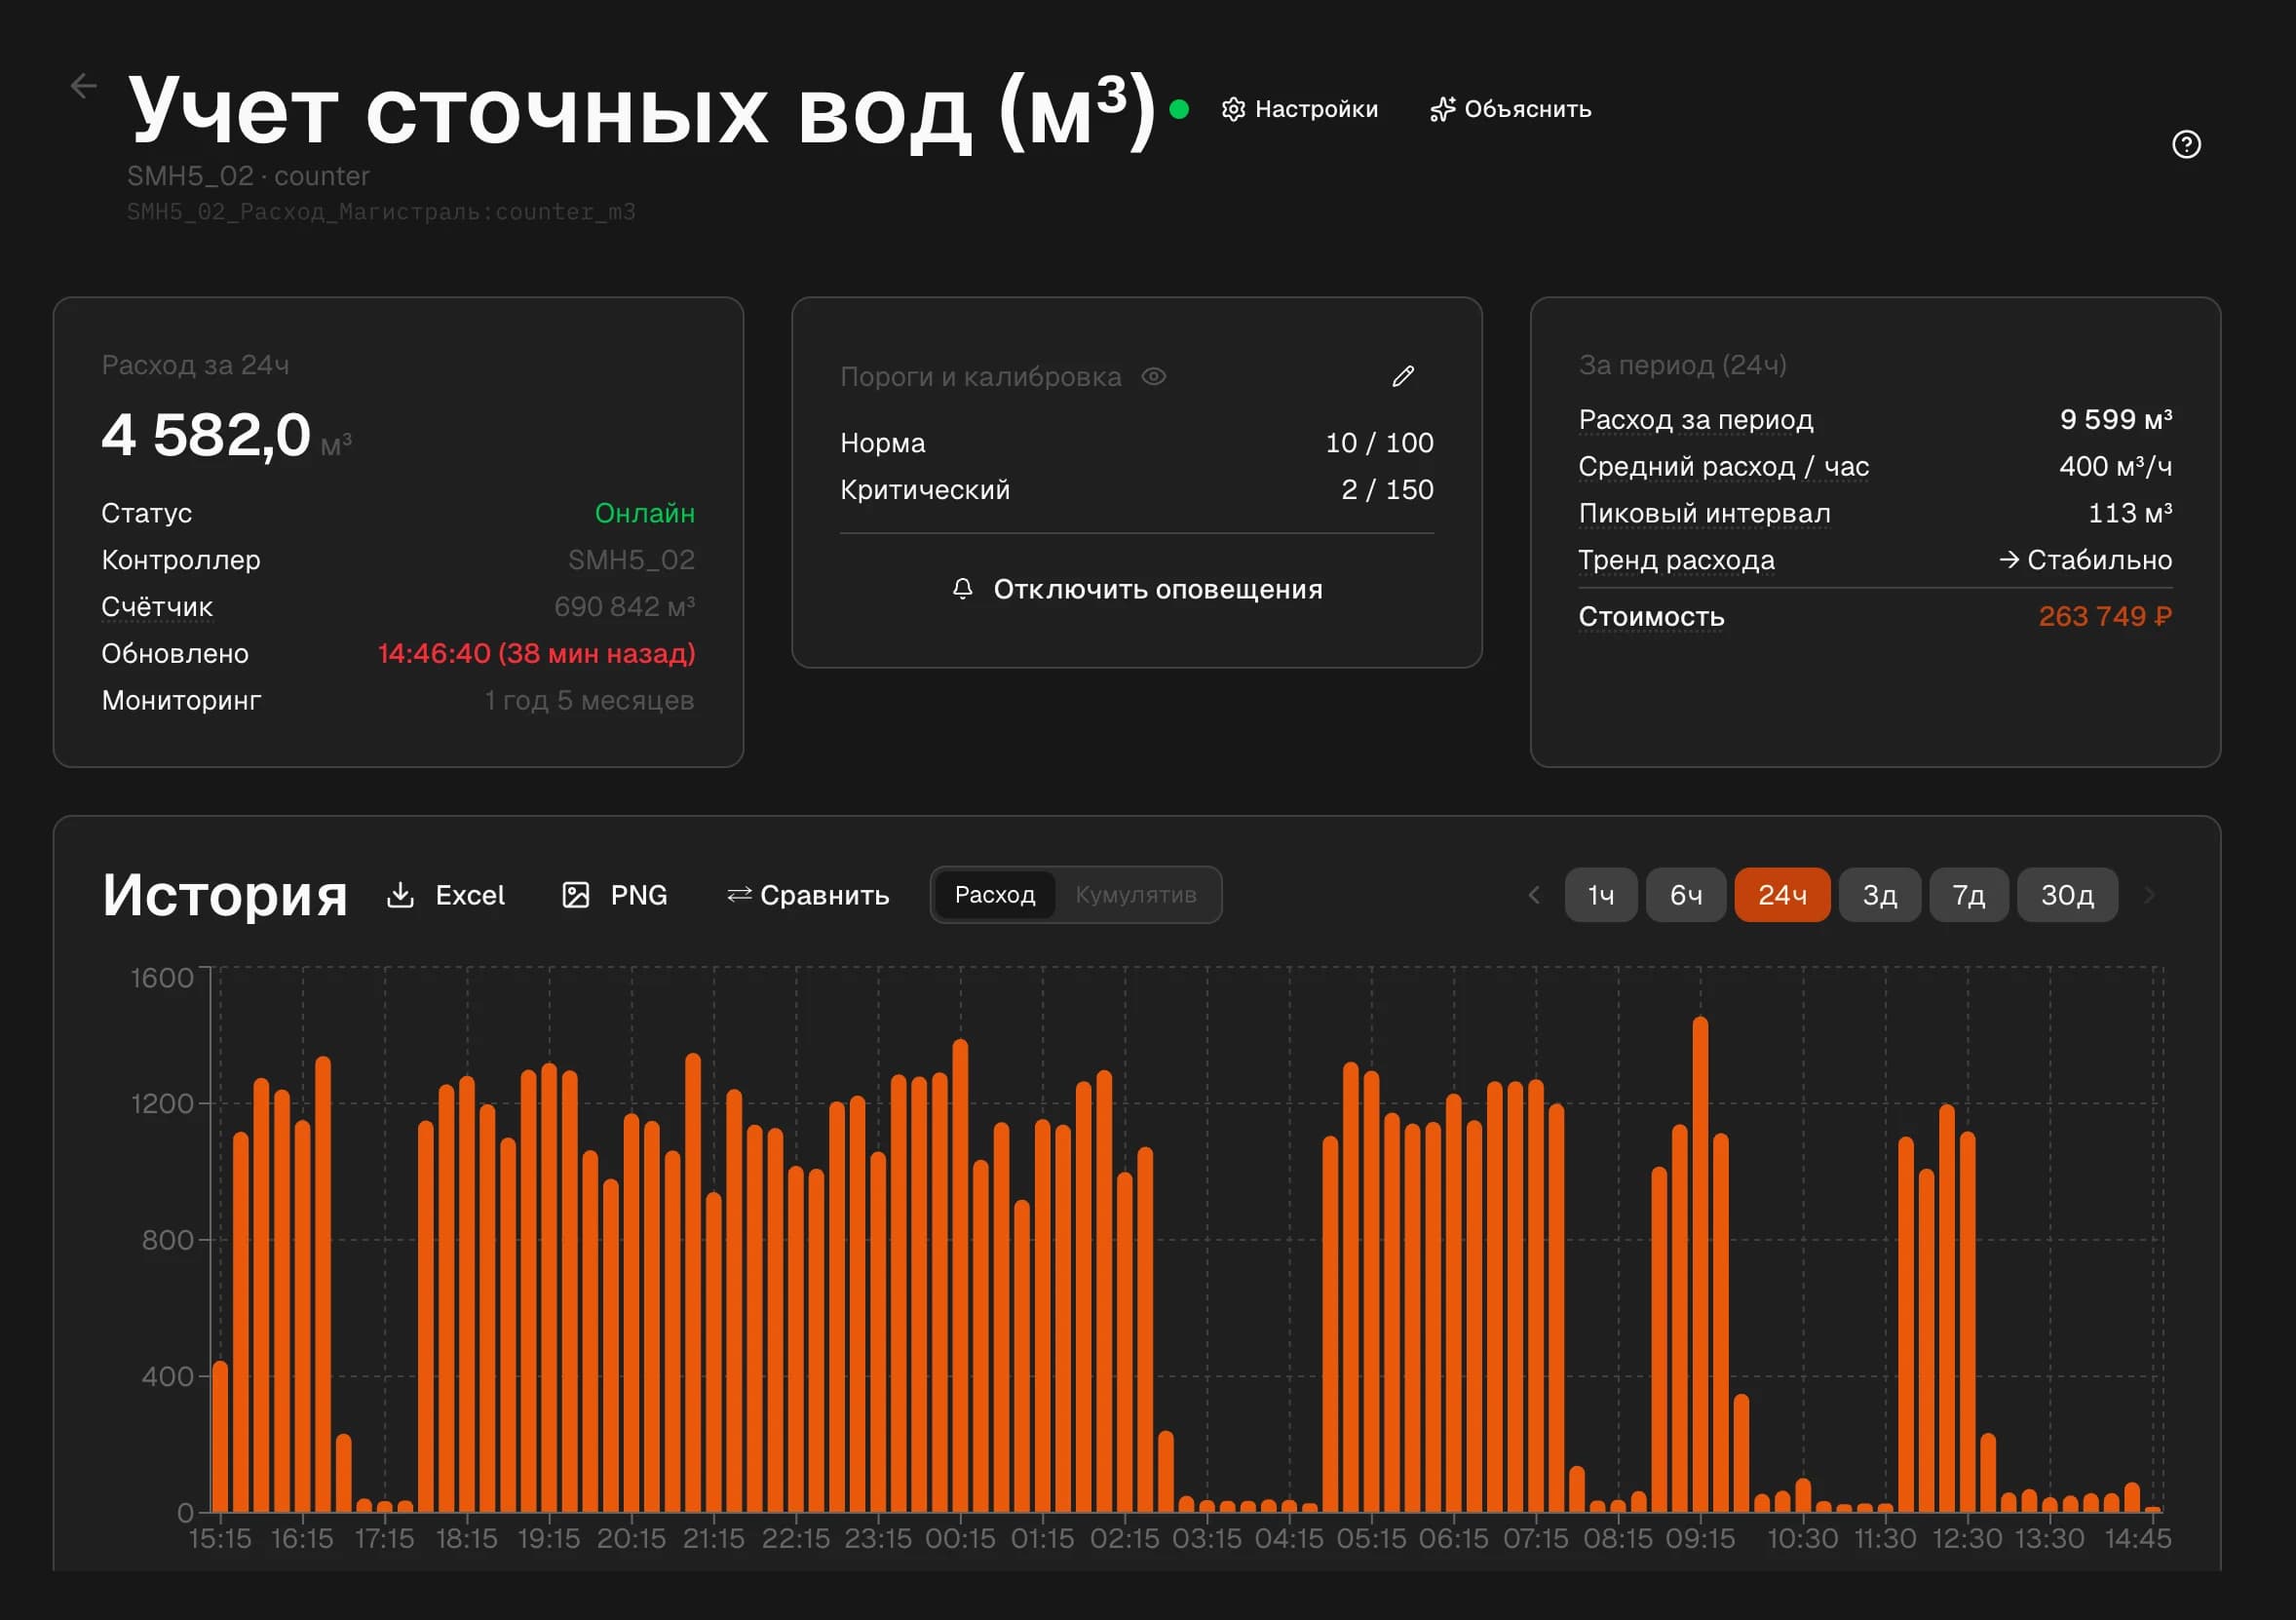Select the 1ч time range
Image resolution: width=2296 pixels, height=1620 pixels.
point(1600,894)
